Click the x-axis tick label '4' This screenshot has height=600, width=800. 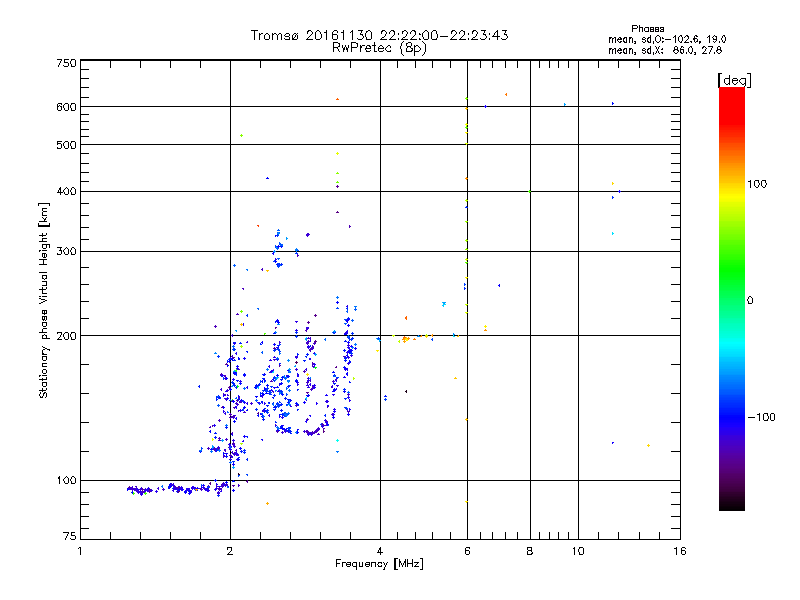pos(380,551)
